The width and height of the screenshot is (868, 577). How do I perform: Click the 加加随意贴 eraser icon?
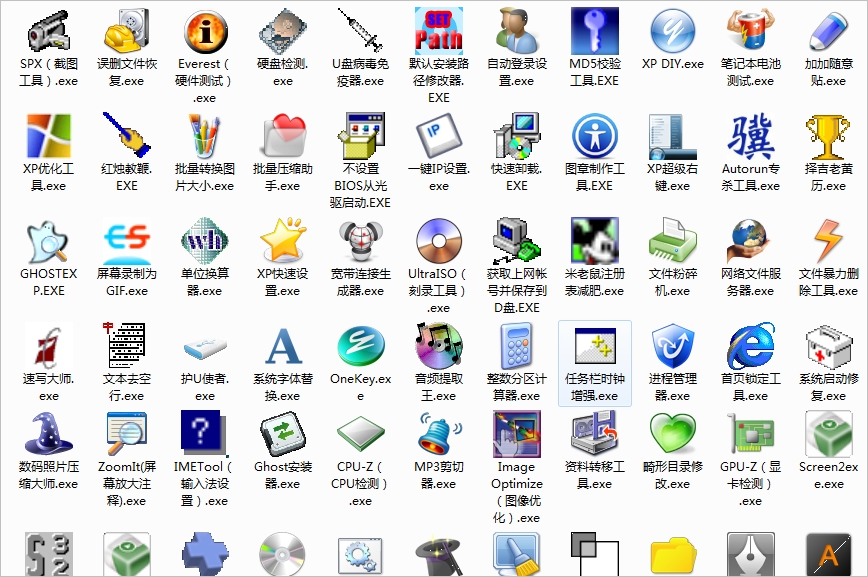click(828, 31)
